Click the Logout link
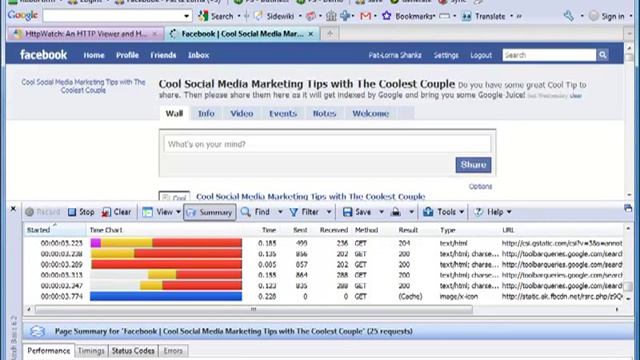 pos(481,55)
